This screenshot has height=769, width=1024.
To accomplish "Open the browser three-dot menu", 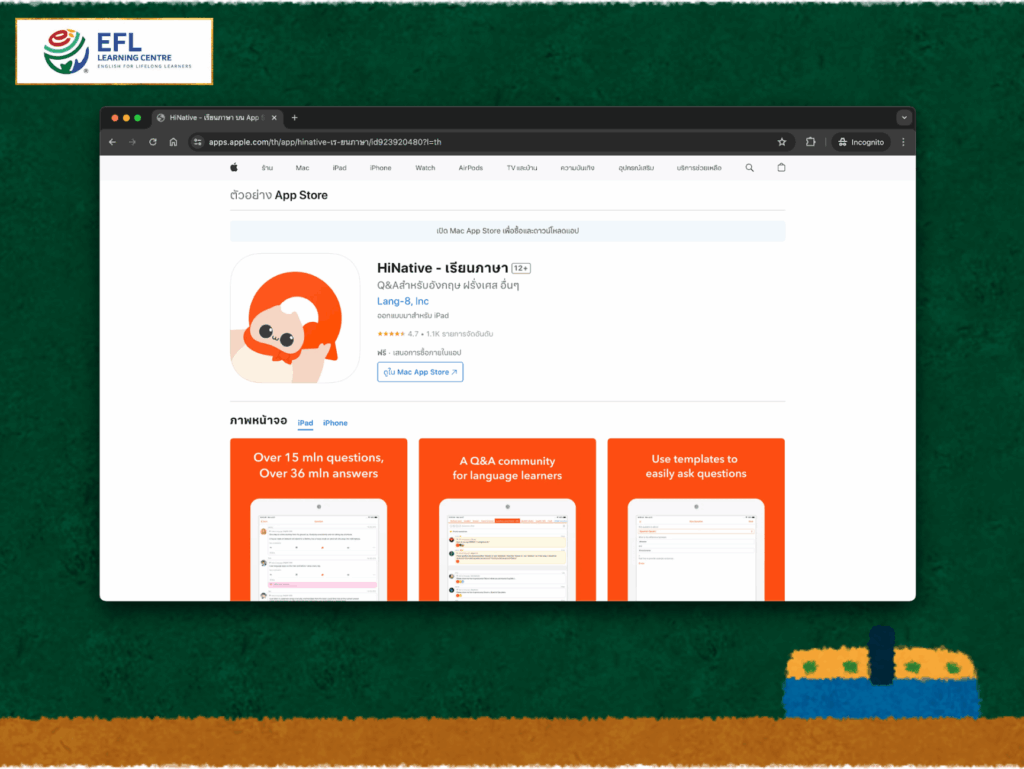I will [x=903, y=142].
